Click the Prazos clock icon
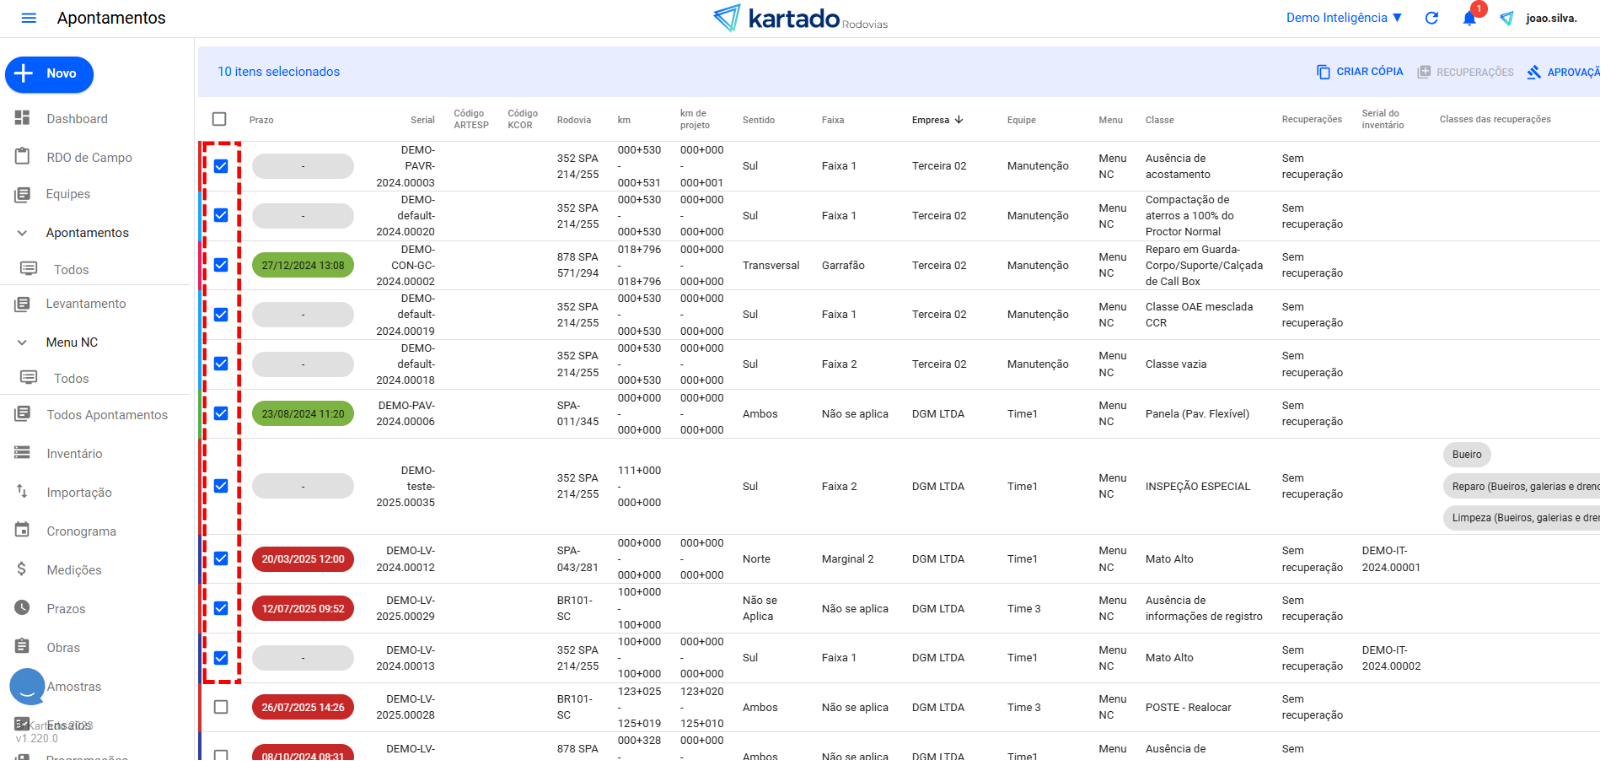The width and height of the screenshot is (1601, 761). point(22,608)
